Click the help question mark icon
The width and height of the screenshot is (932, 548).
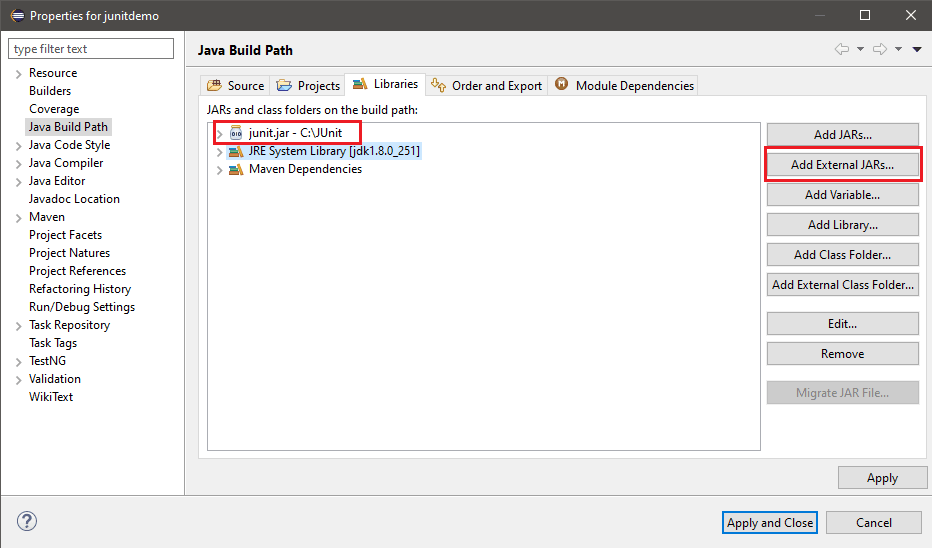coord(27,521)
